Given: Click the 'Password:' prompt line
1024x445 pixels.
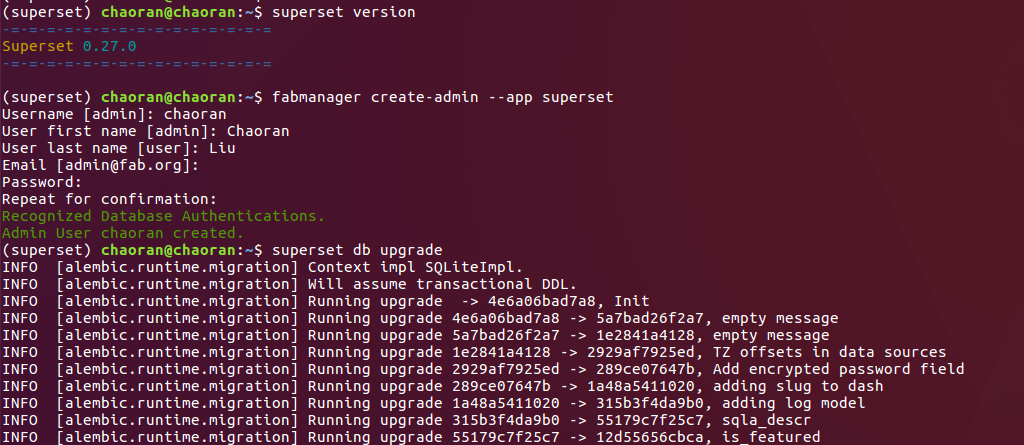Looking at the screenshot, I should [42, 182].
